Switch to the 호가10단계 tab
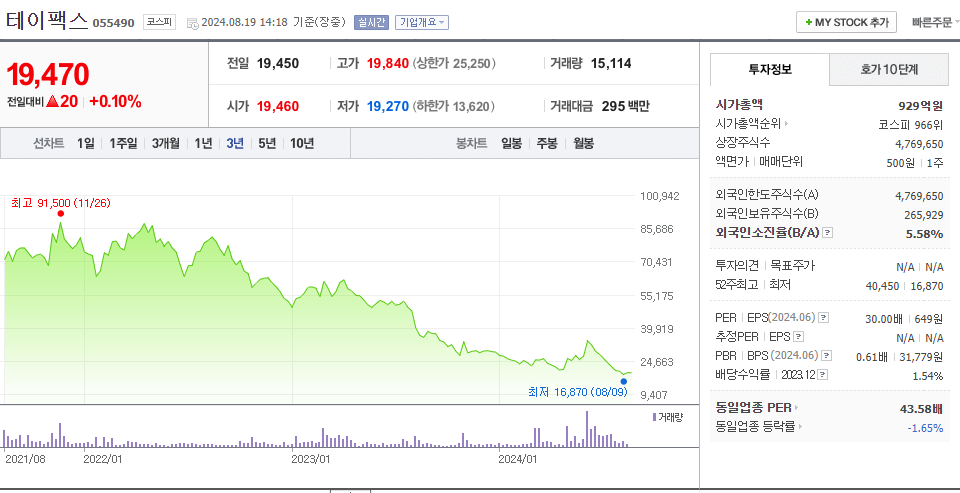This screenshot has height=493, width=960. [x=889, y=69]
